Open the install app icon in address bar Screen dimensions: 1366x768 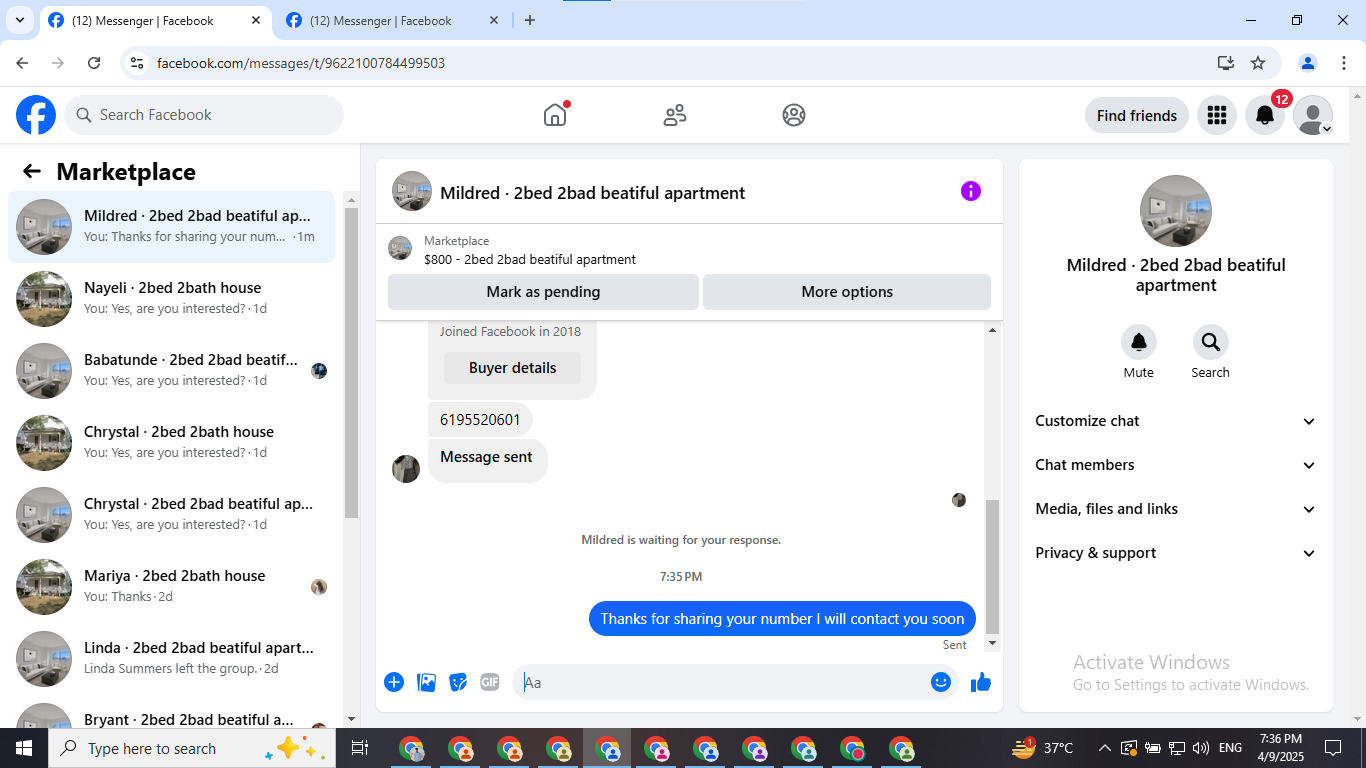1226,63
